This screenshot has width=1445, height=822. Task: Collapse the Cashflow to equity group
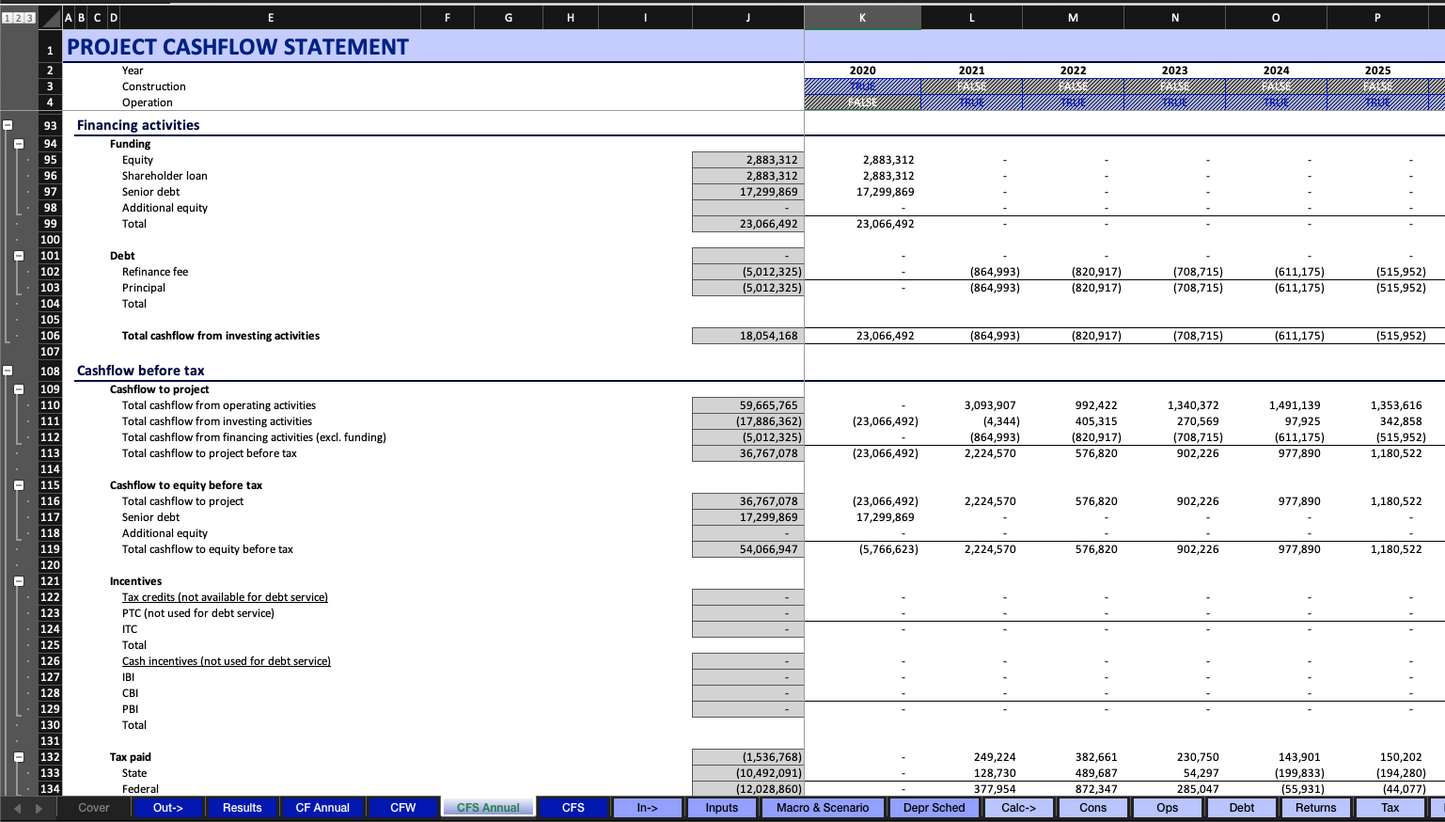click(19, 485)
